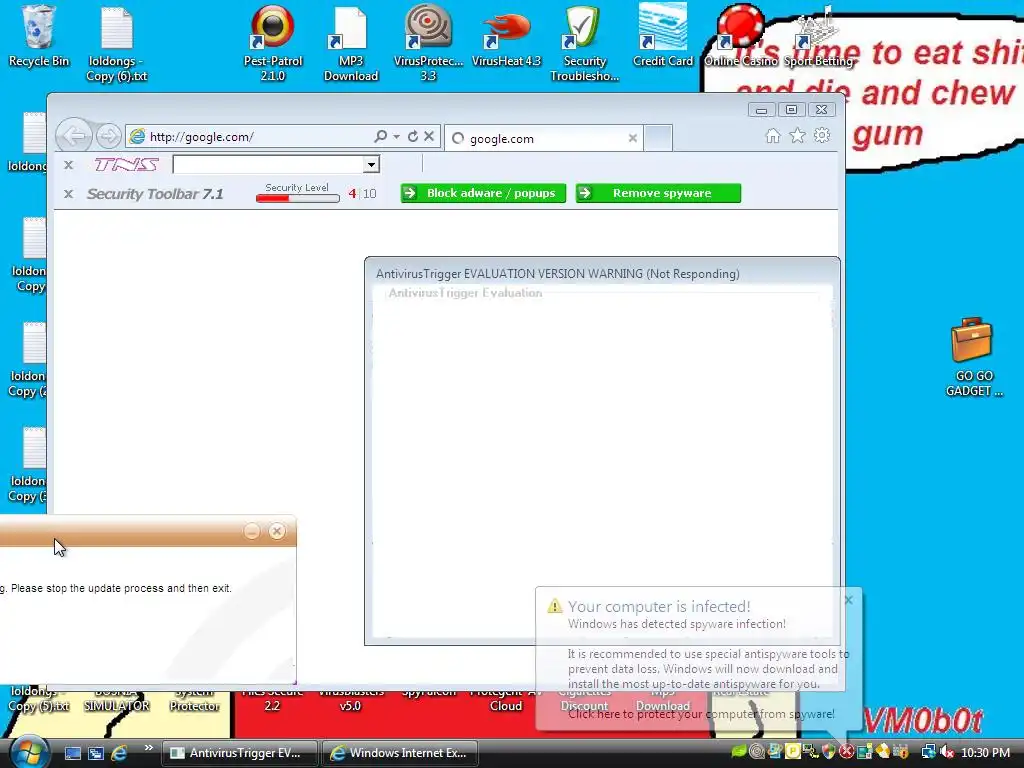Image resolution: width=1024 pixels, height=768 pixels.
Task: Minimize the orange update popup window
Action: (252, 531)
